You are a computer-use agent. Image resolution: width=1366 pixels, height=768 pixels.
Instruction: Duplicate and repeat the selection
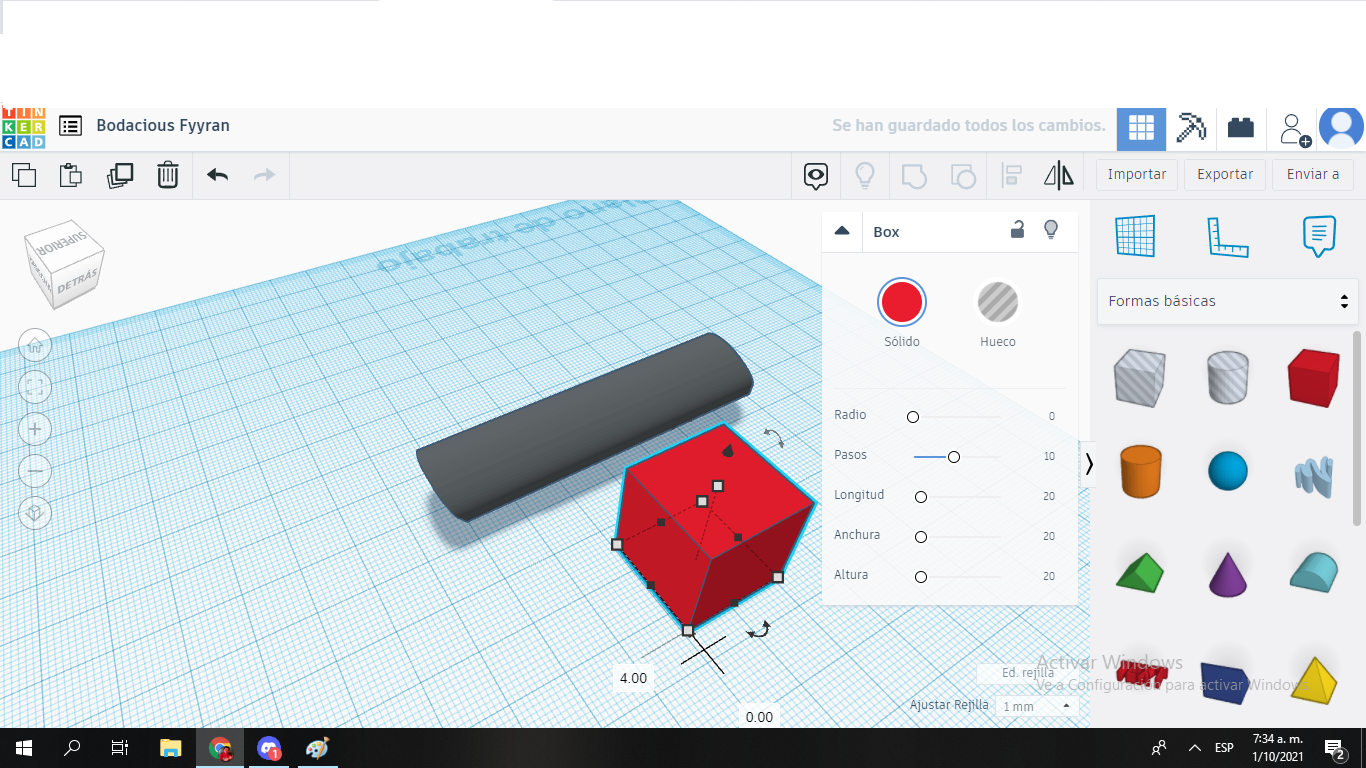120,175
